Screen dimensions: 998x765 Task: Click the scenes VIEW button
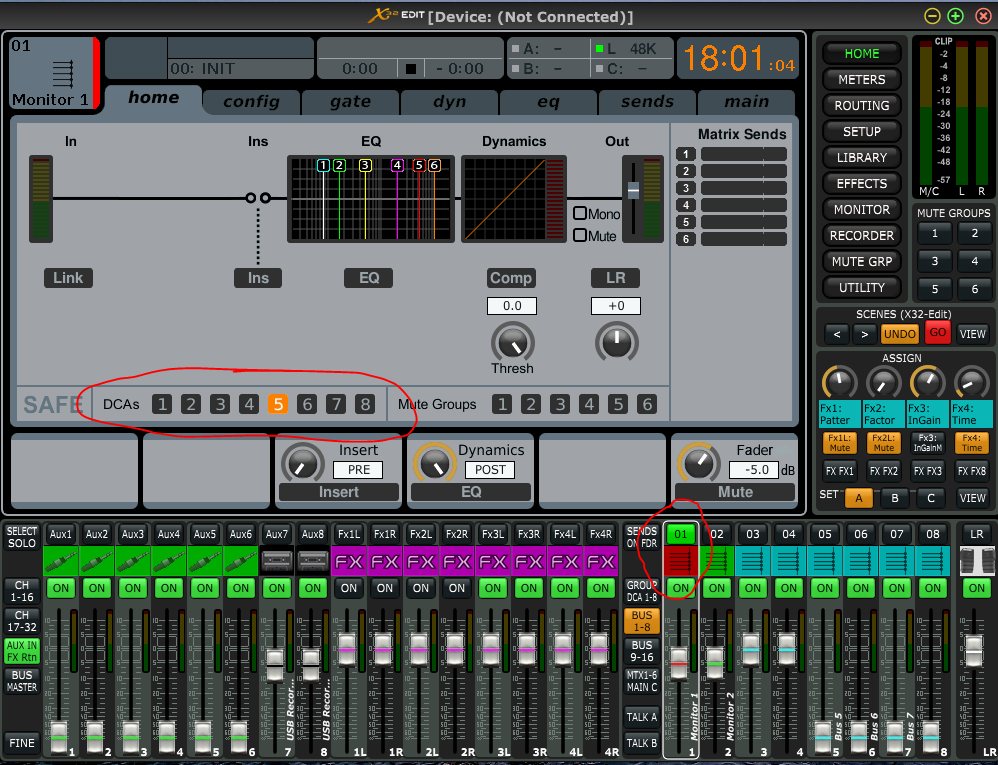click(973, 334)
